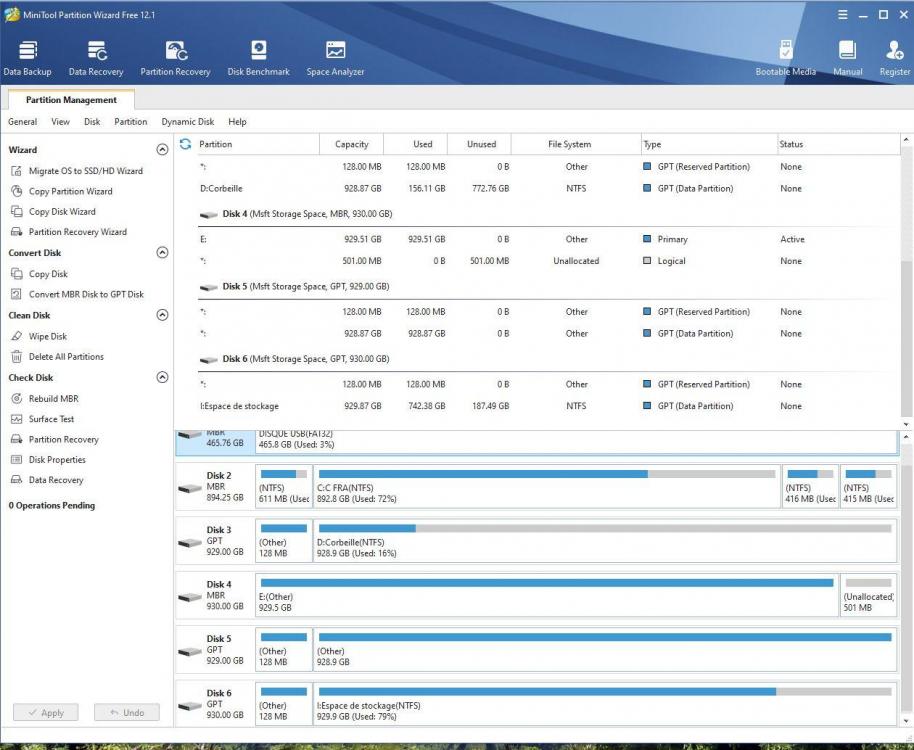This screenshot has width=914, height=750.
Task: Collapse the Convert Disk section
Action: coord(162,253)
